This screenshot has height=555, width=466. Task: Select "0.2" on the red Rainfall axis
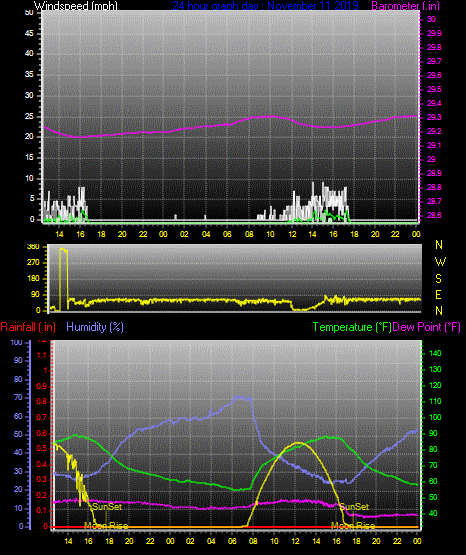click(42, 495)
